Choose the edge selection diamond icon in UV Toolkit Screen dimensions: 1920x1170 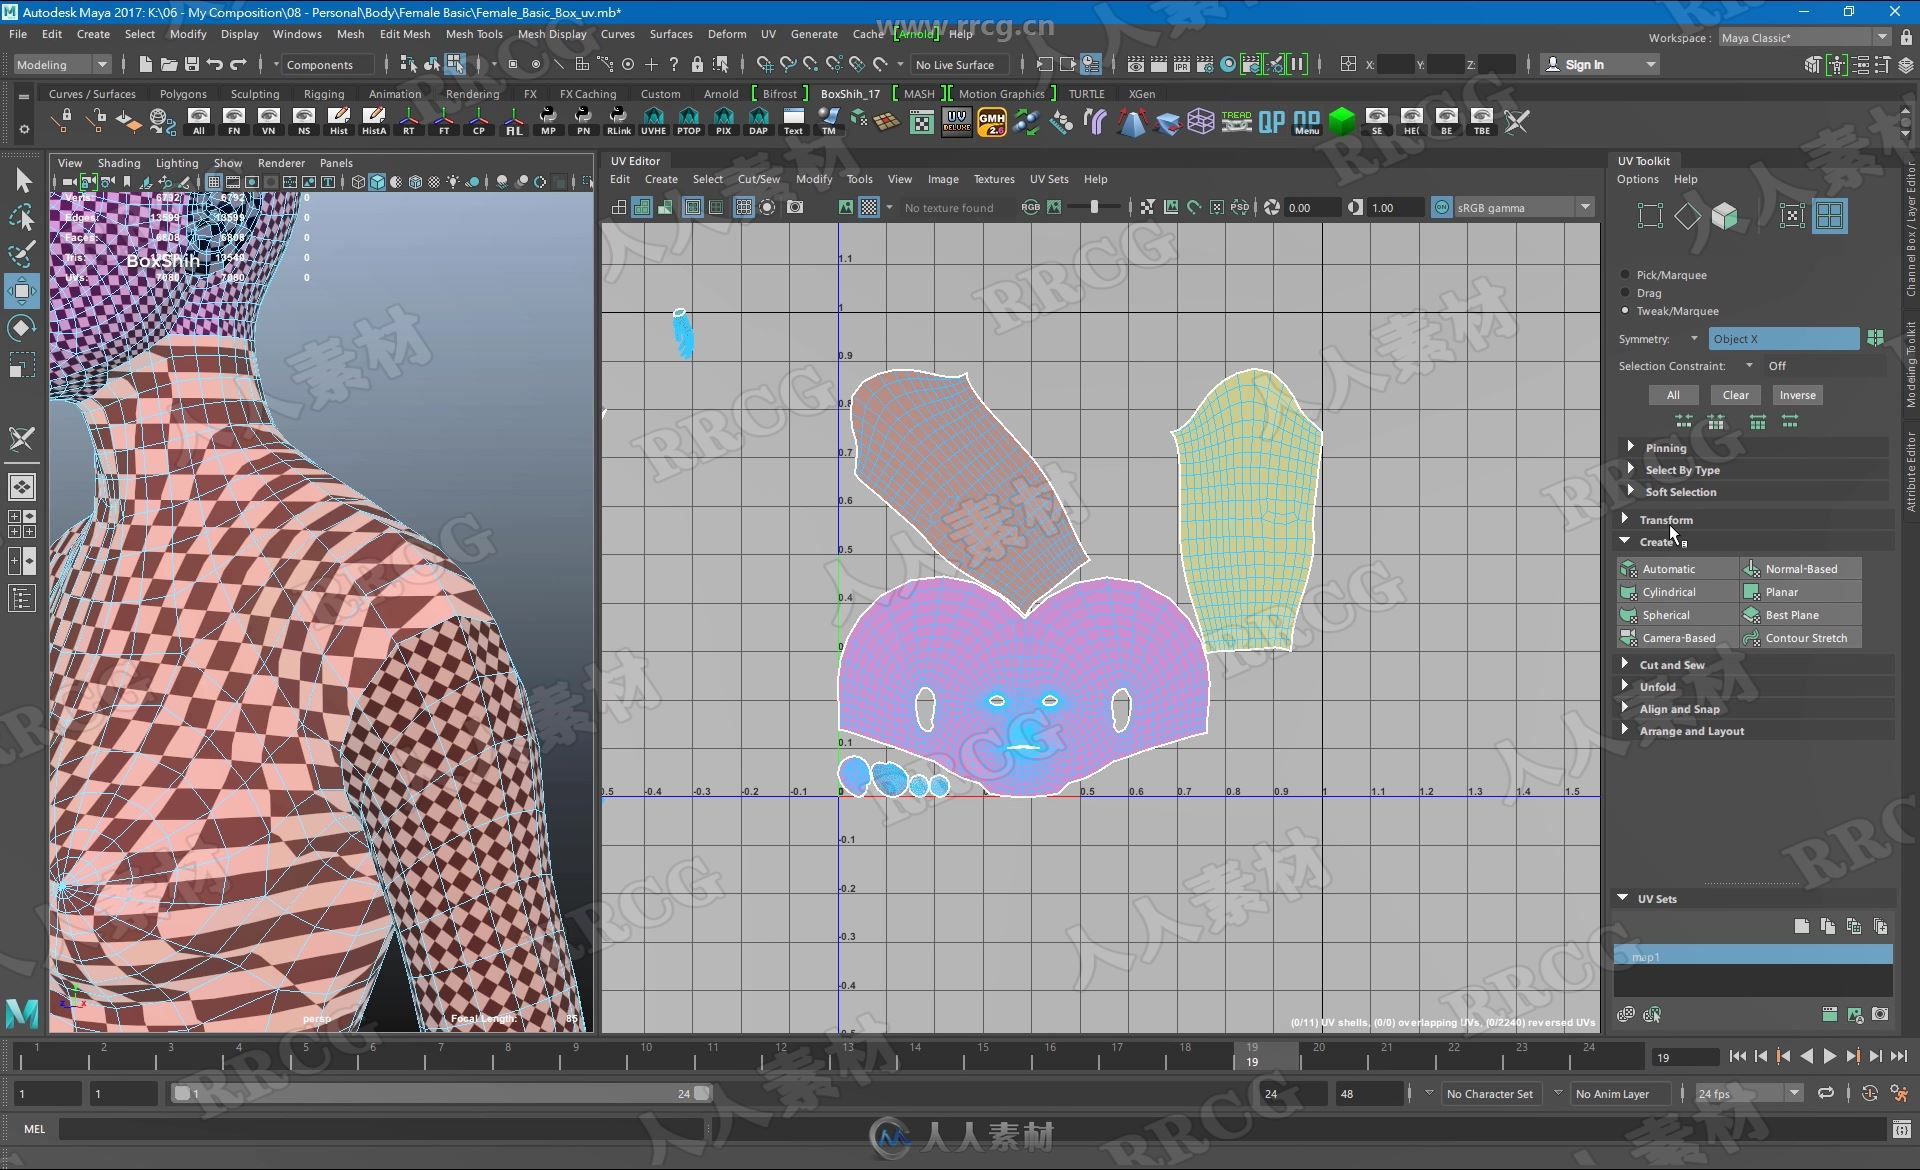(1688, 216)
